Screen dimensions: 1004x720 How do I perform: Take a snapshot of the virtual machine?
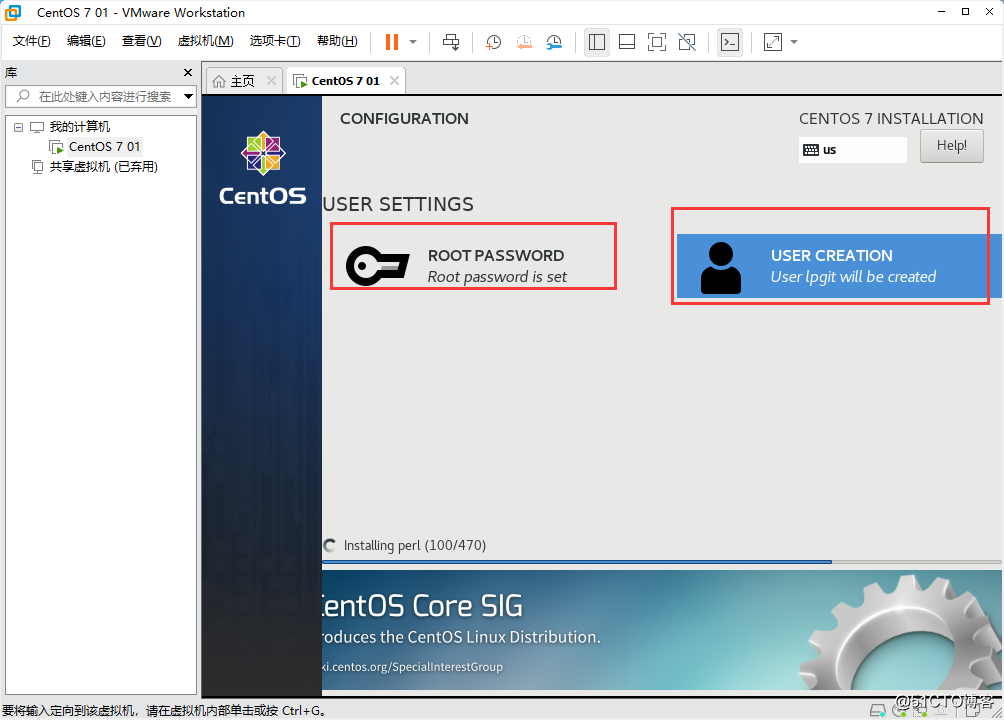click(493, 42)
